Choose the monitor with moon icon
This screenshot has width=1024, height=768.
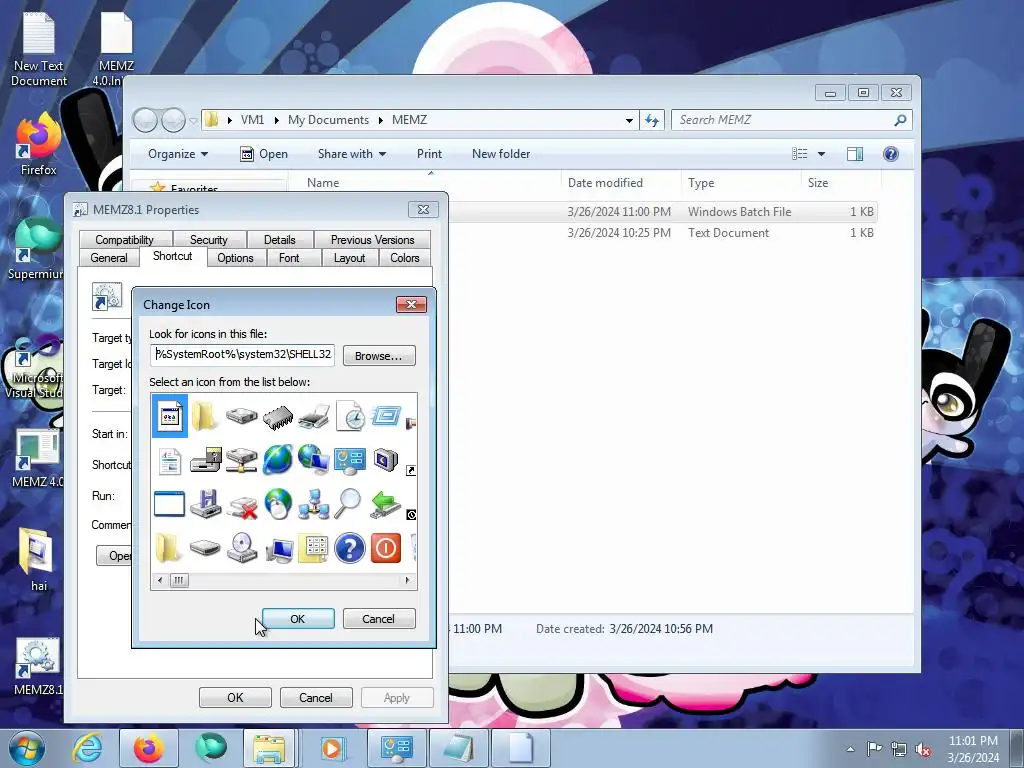[x=386, y=460]
